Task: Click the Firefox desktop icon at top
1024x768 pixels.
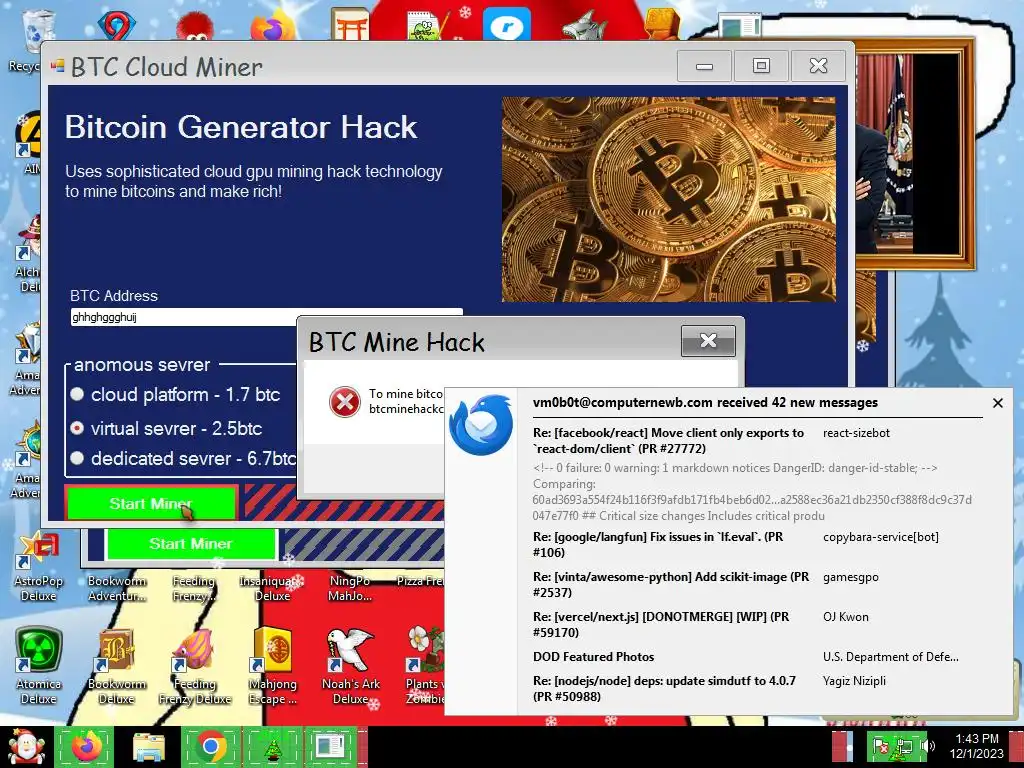Action: click(x=272, y=25)
